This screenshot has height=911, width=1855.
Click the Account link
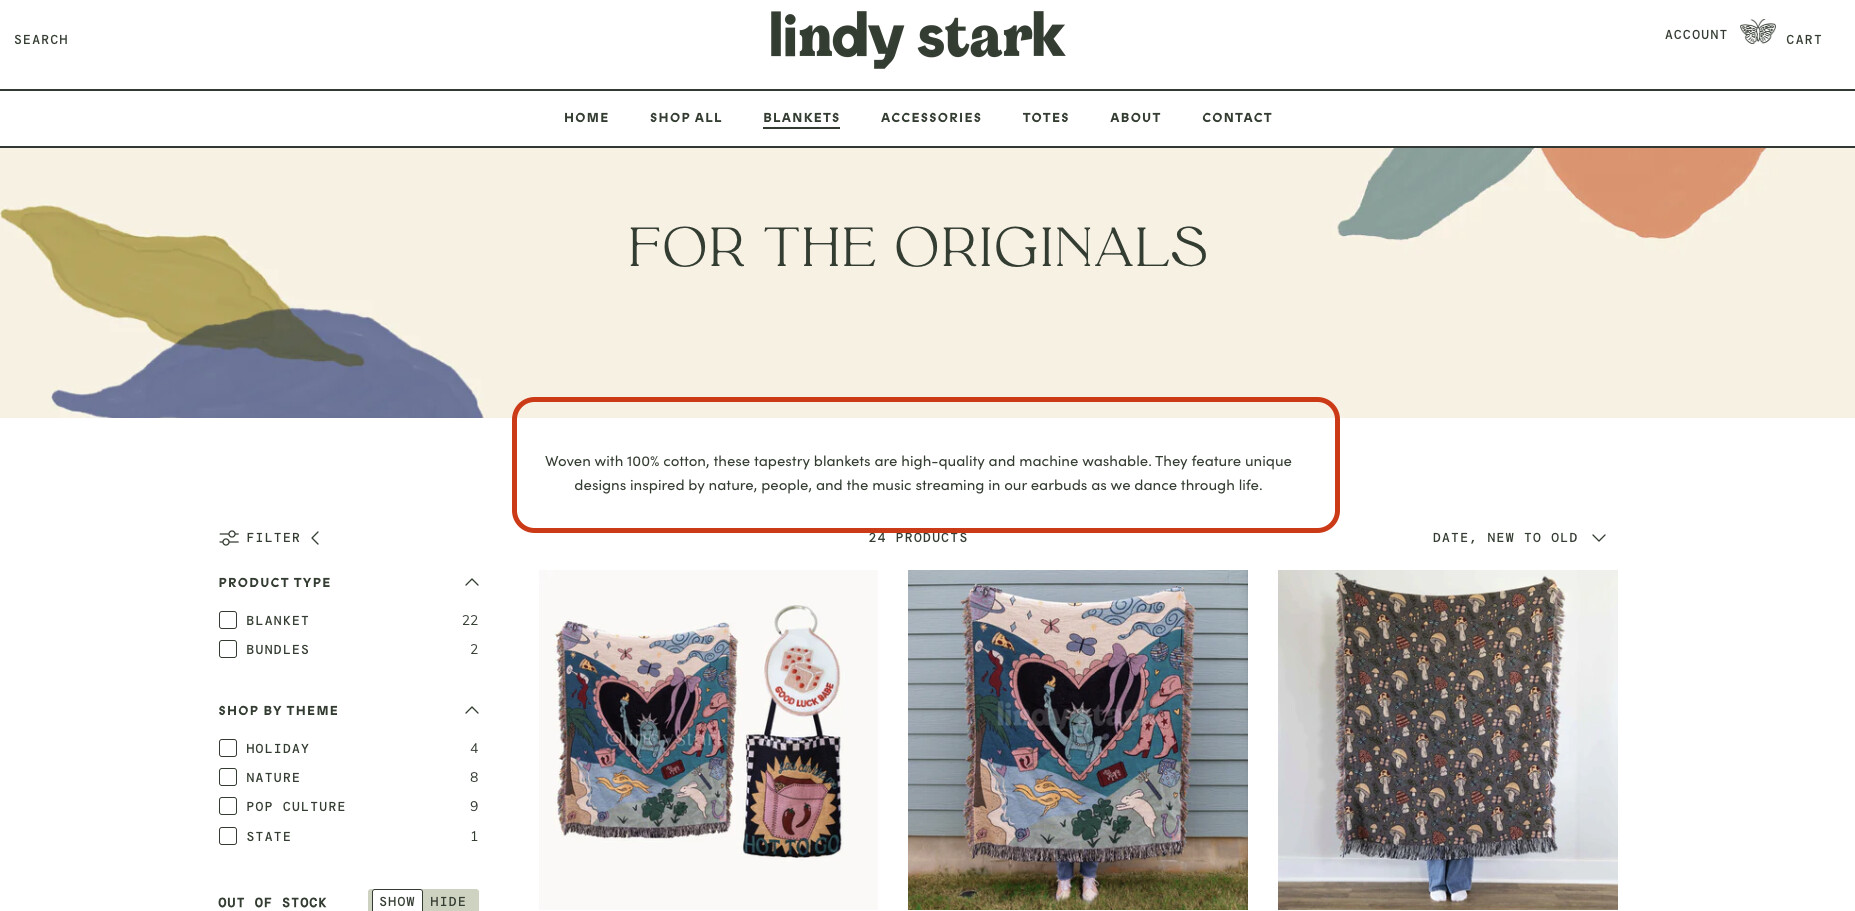coord(1696,35)
